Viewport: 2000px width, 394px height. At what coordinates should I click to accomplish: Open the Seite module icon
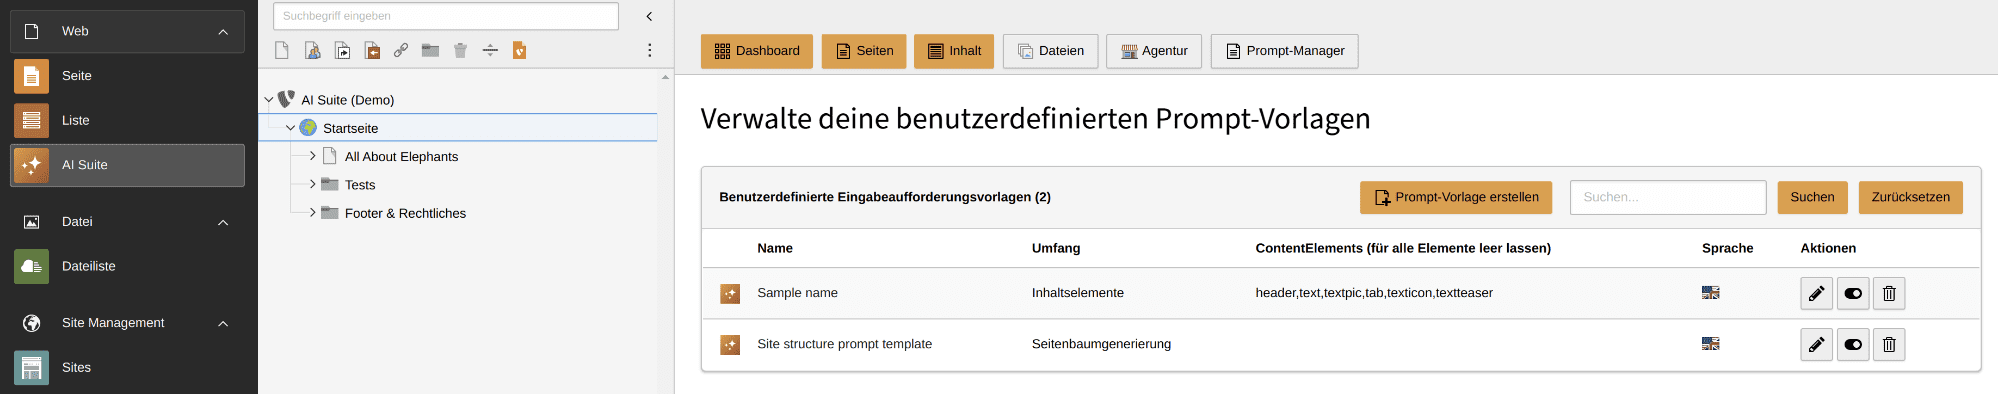click(31, 76)
